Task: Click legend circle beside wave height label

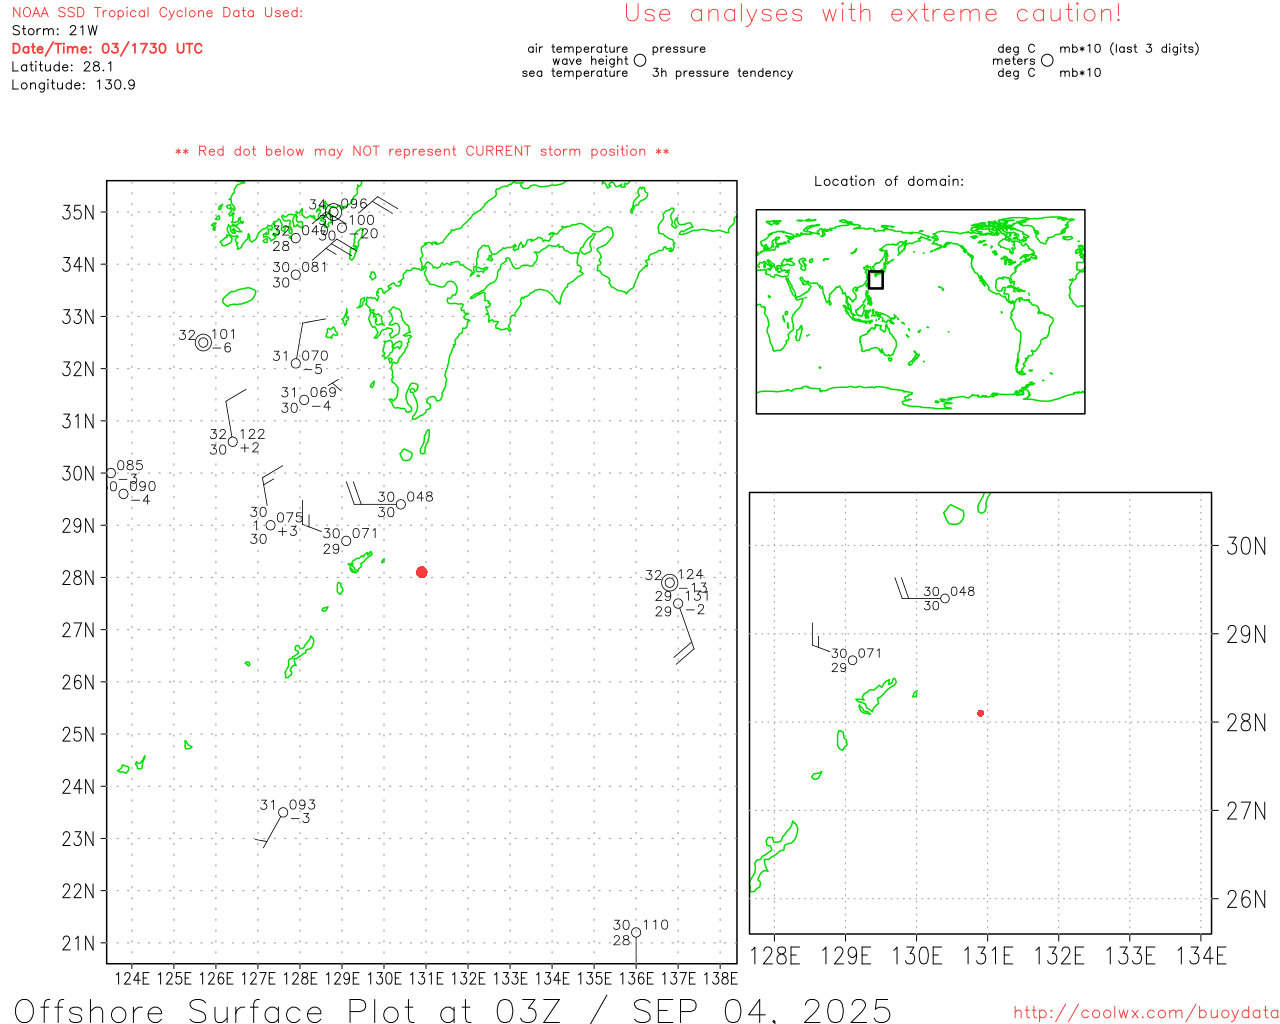Action: [640, 60]
